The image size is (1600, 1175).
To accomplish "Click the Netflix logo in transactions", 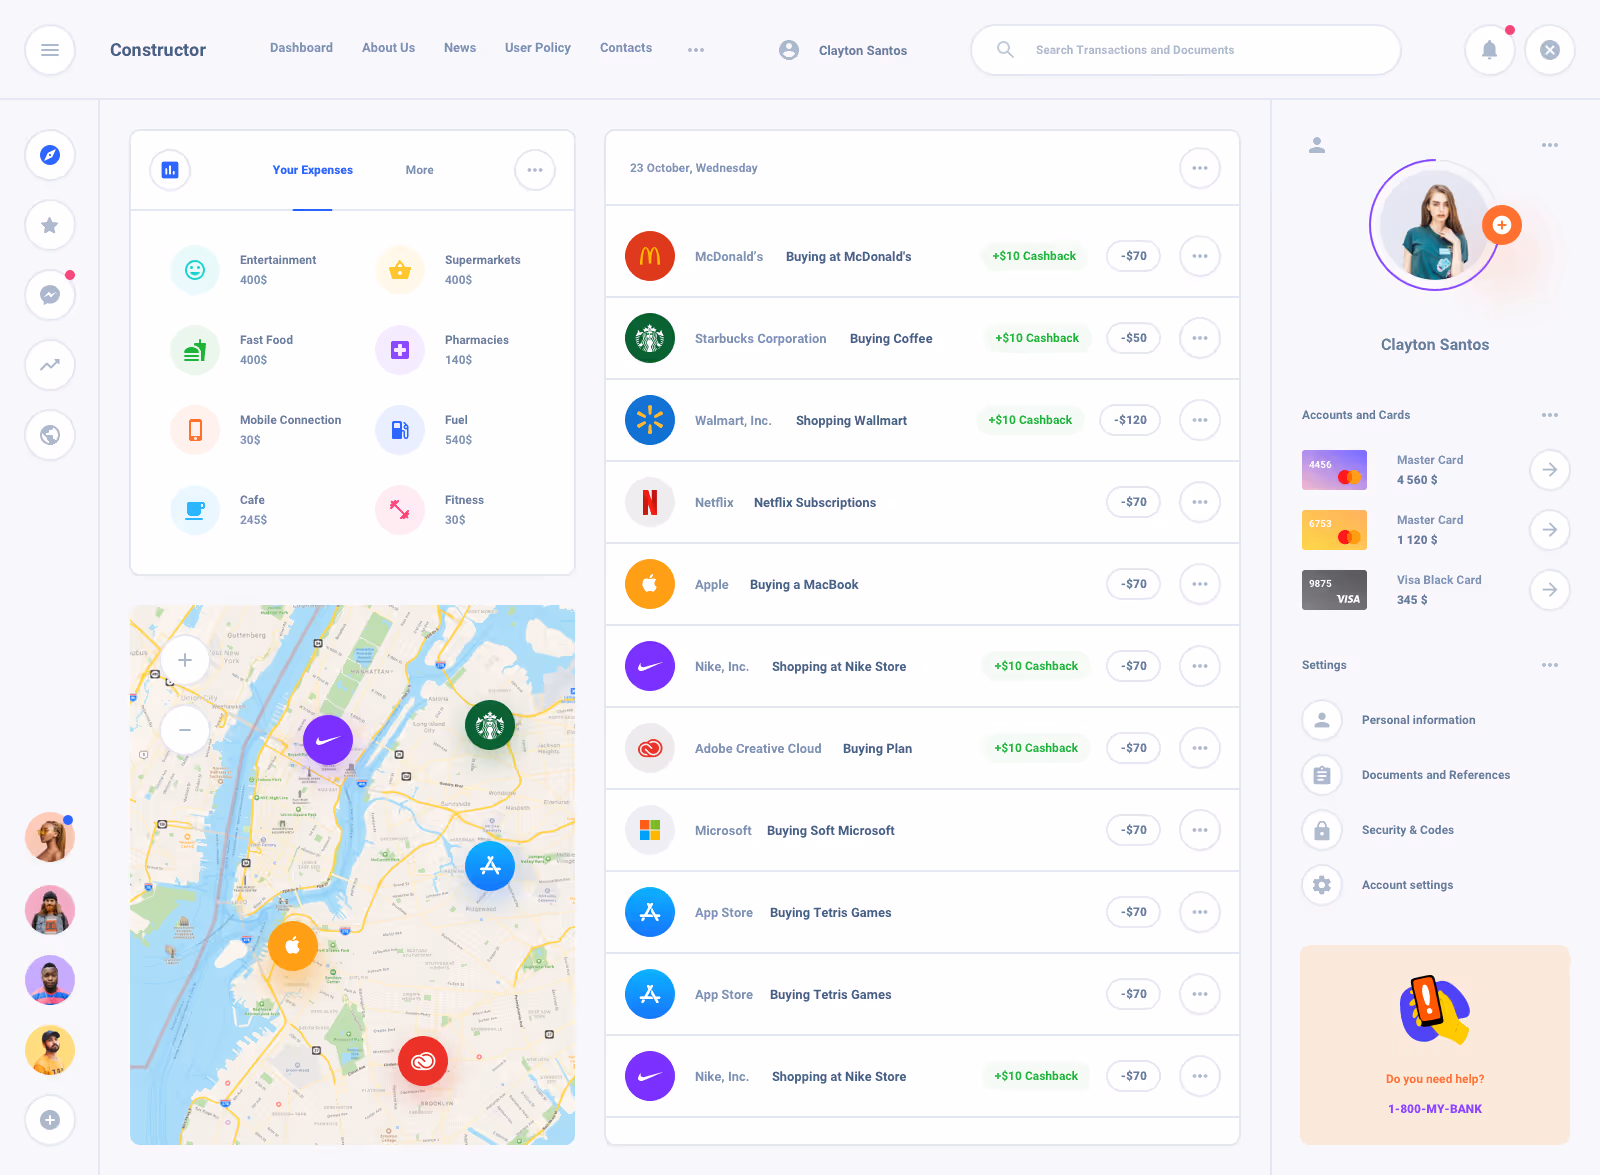I will coord(650,502).
